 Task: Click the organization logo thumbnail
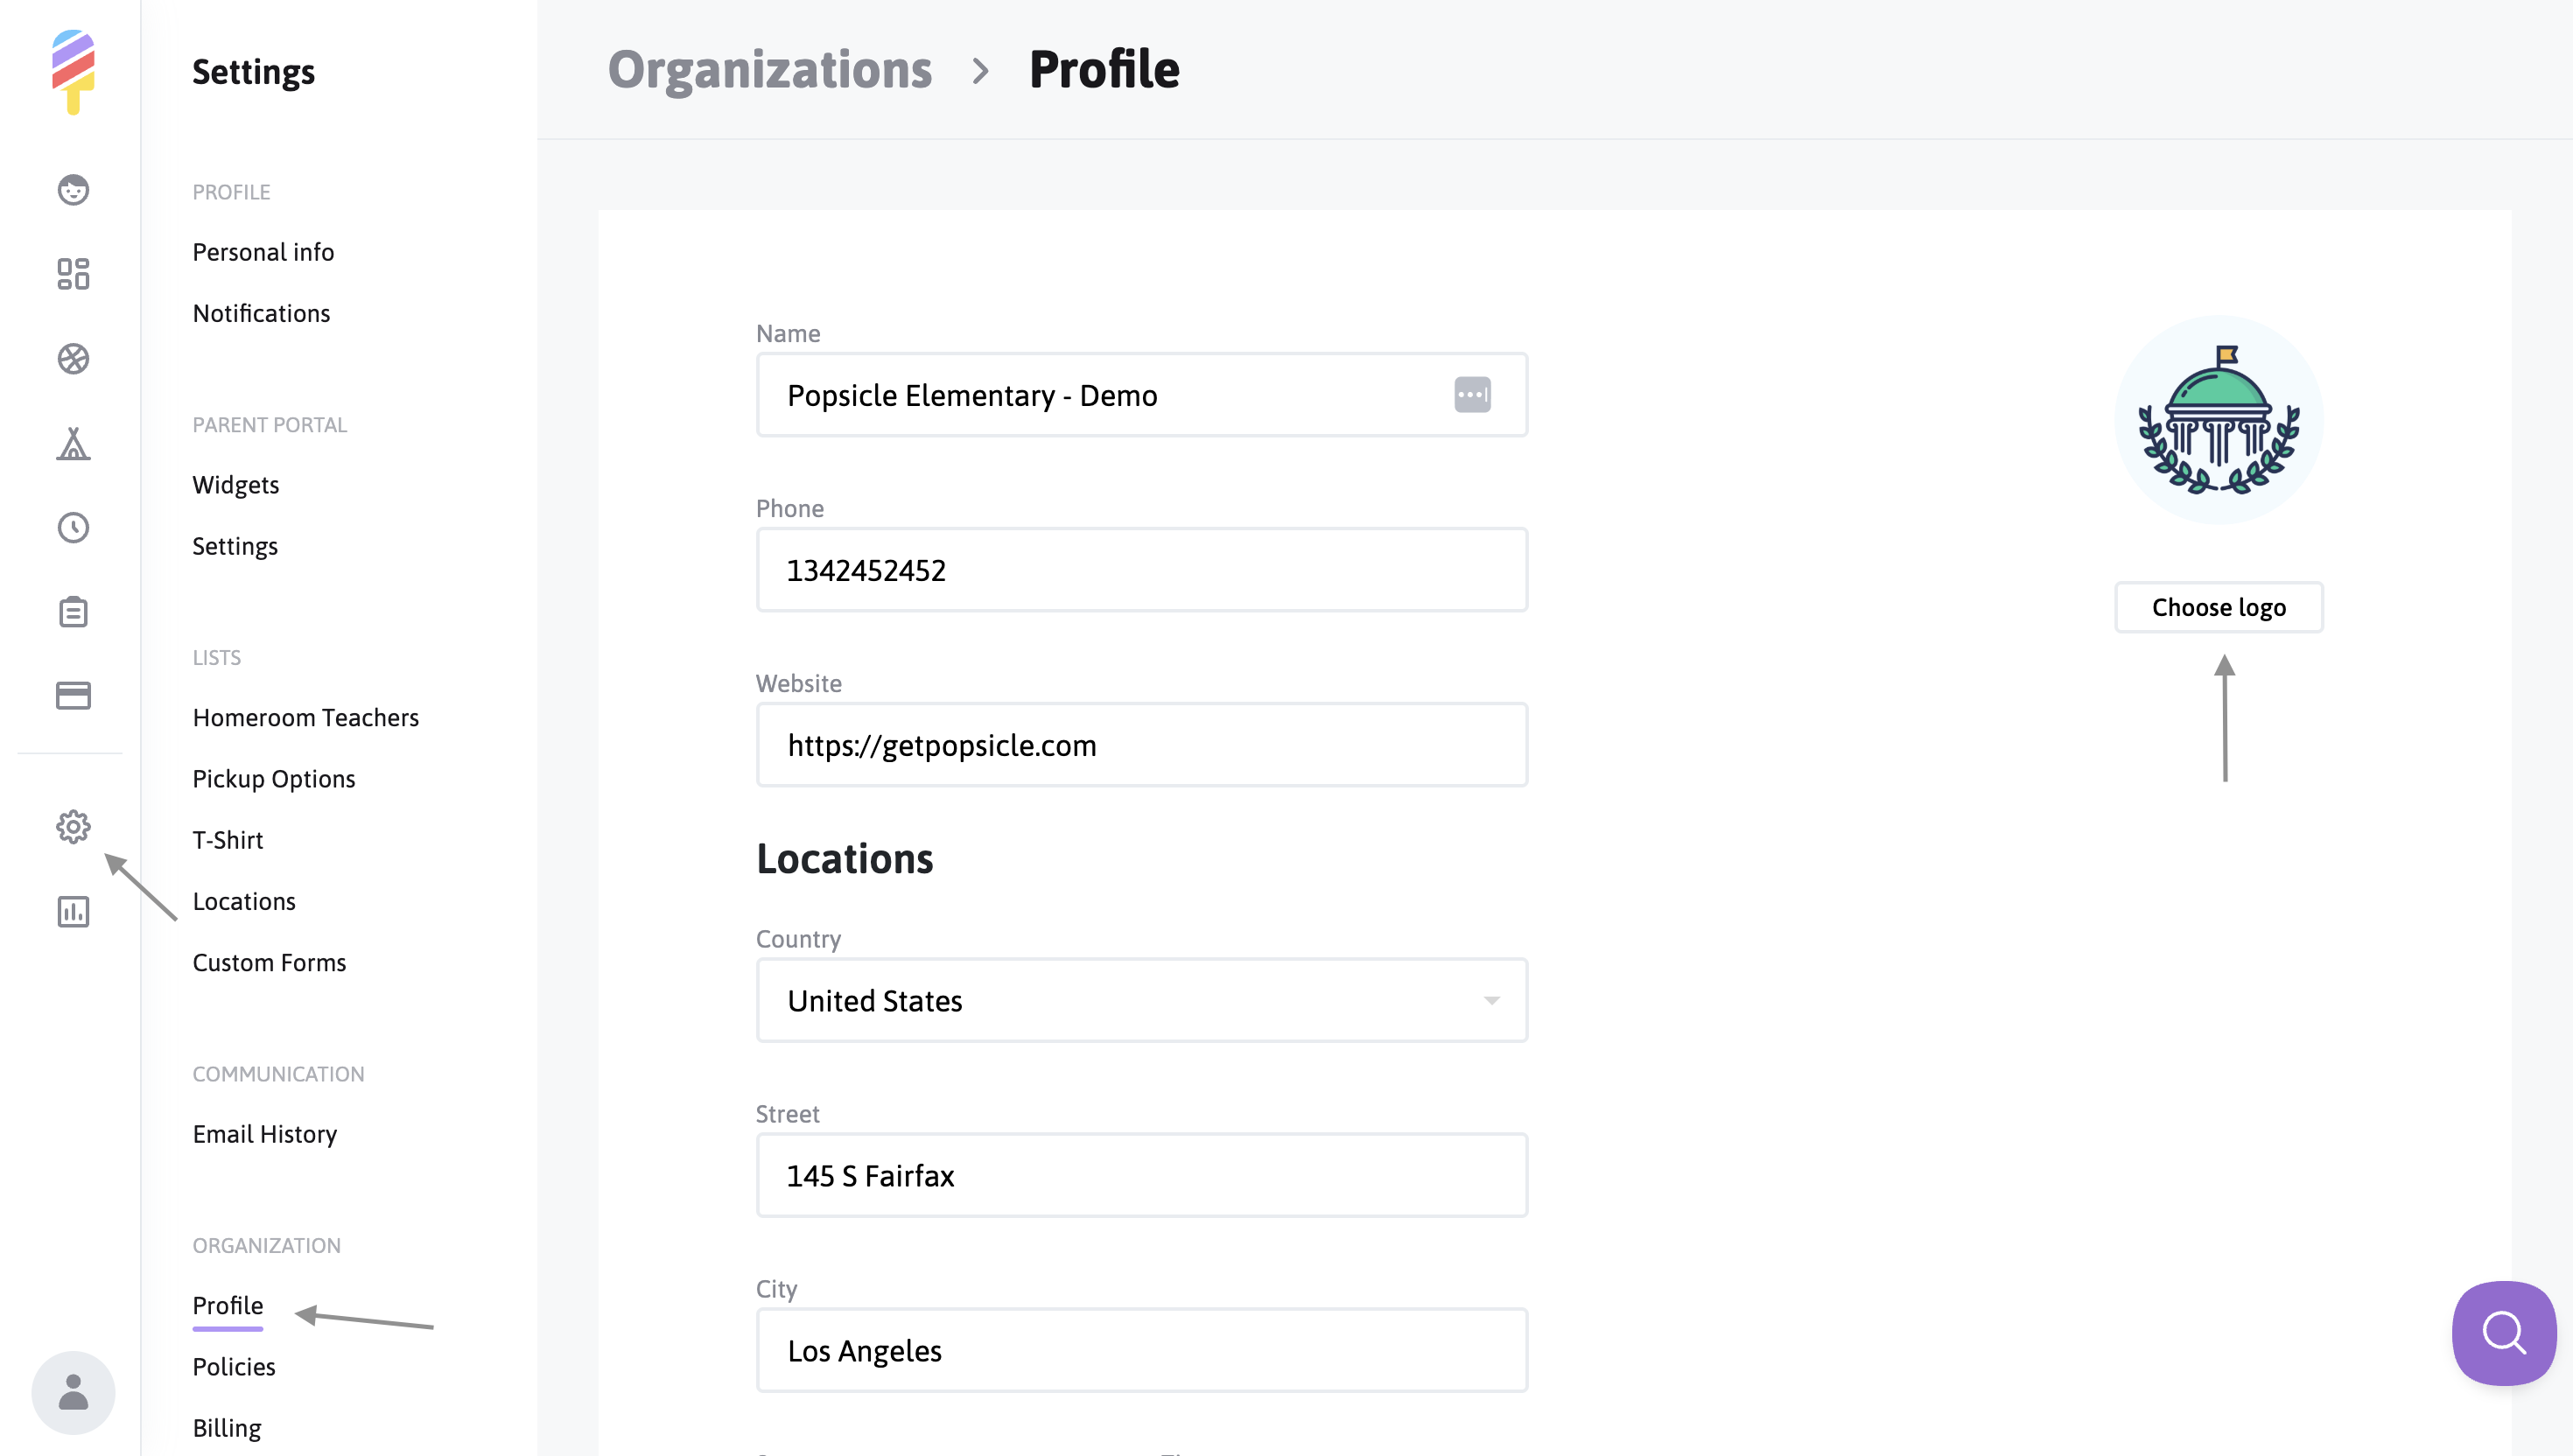pos(2218,420)
